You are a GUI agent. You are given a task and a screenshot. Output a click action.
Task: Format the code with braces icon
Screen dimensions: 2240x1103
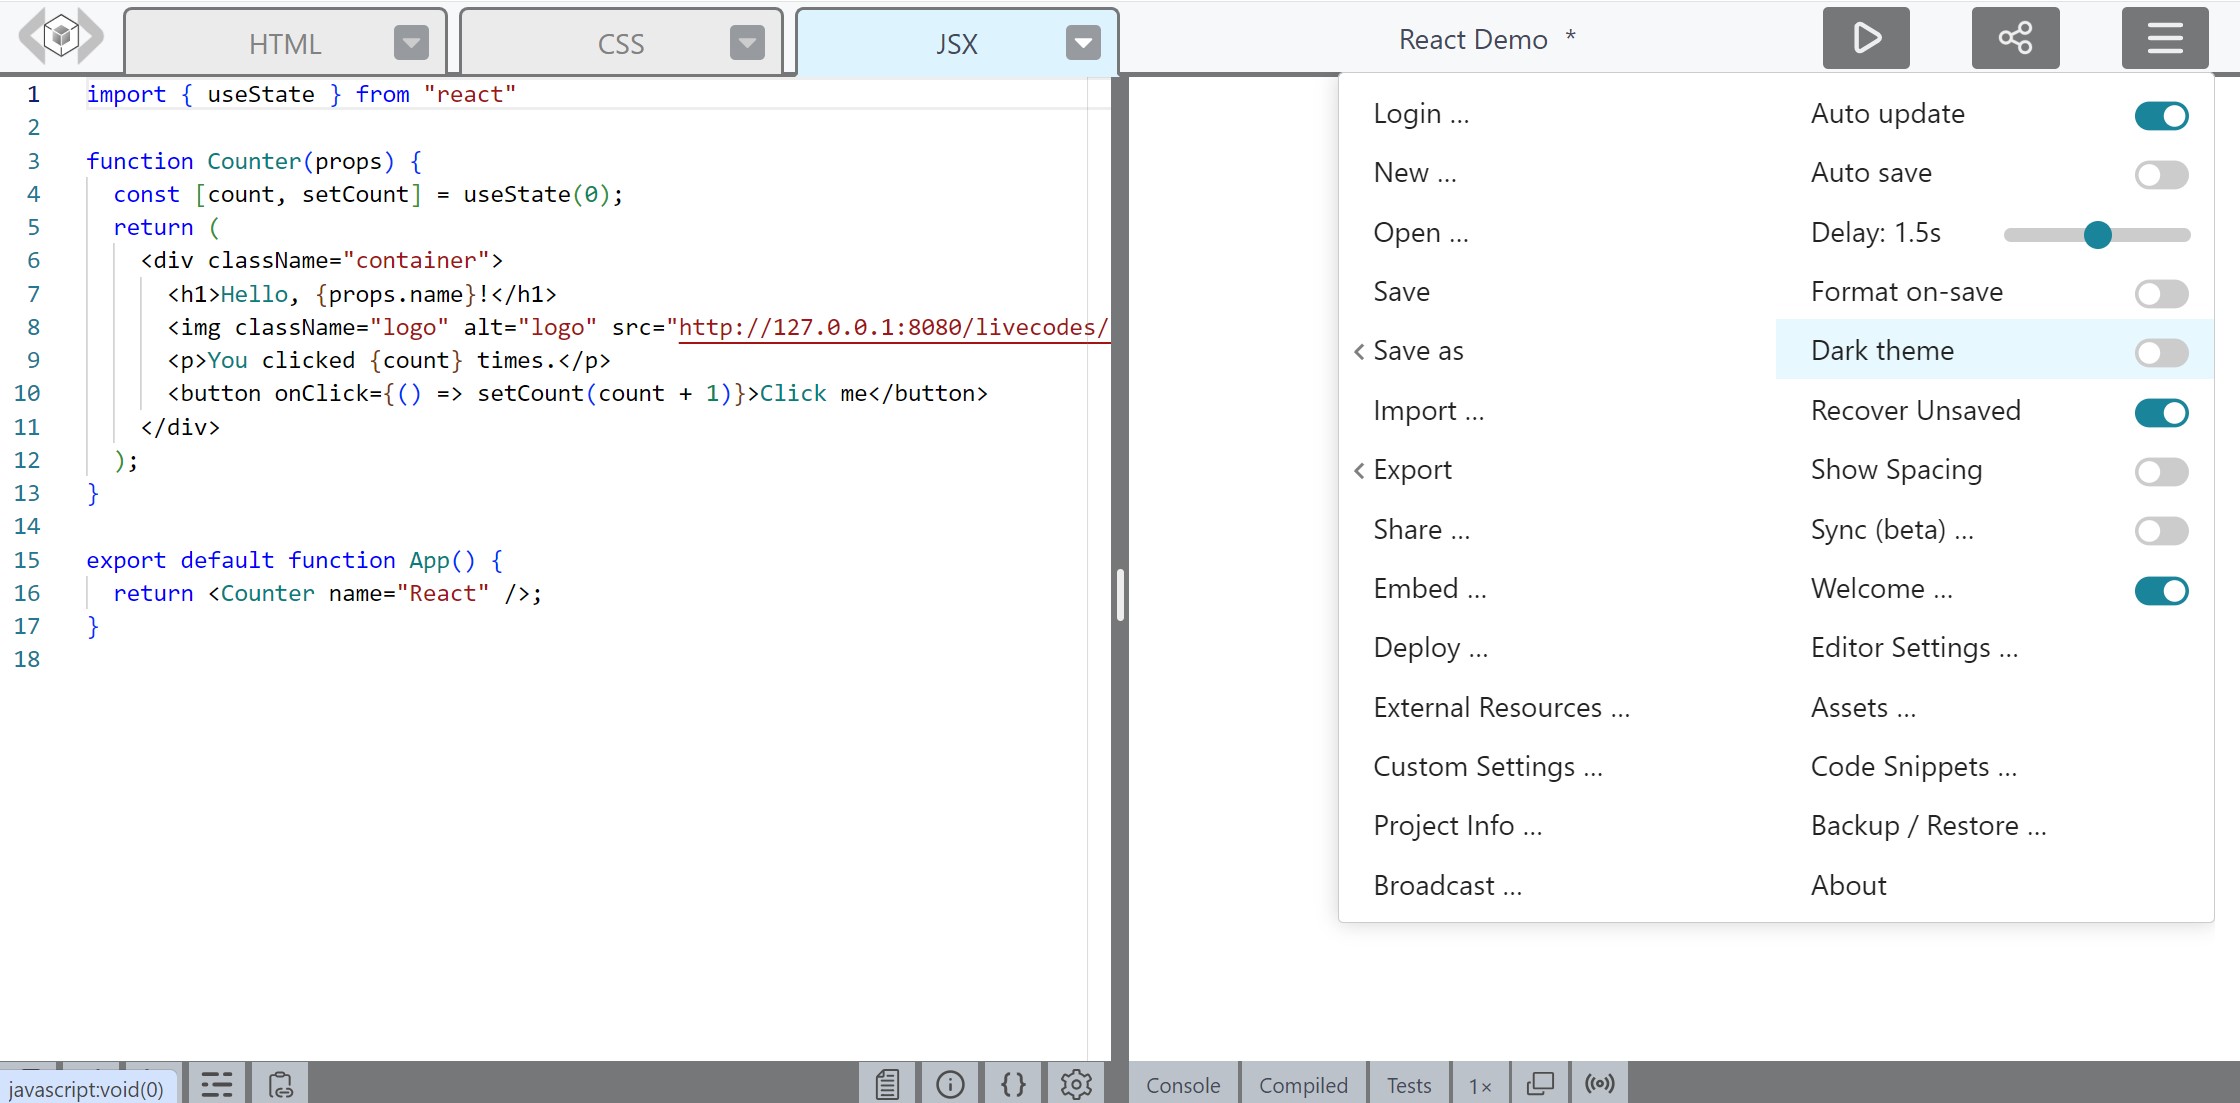tap(1013, 1083)
